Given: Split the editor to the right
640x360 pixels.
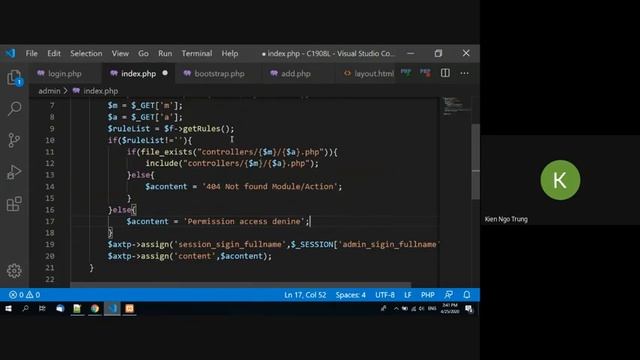Looking at the screenshot, I should 445,73.
